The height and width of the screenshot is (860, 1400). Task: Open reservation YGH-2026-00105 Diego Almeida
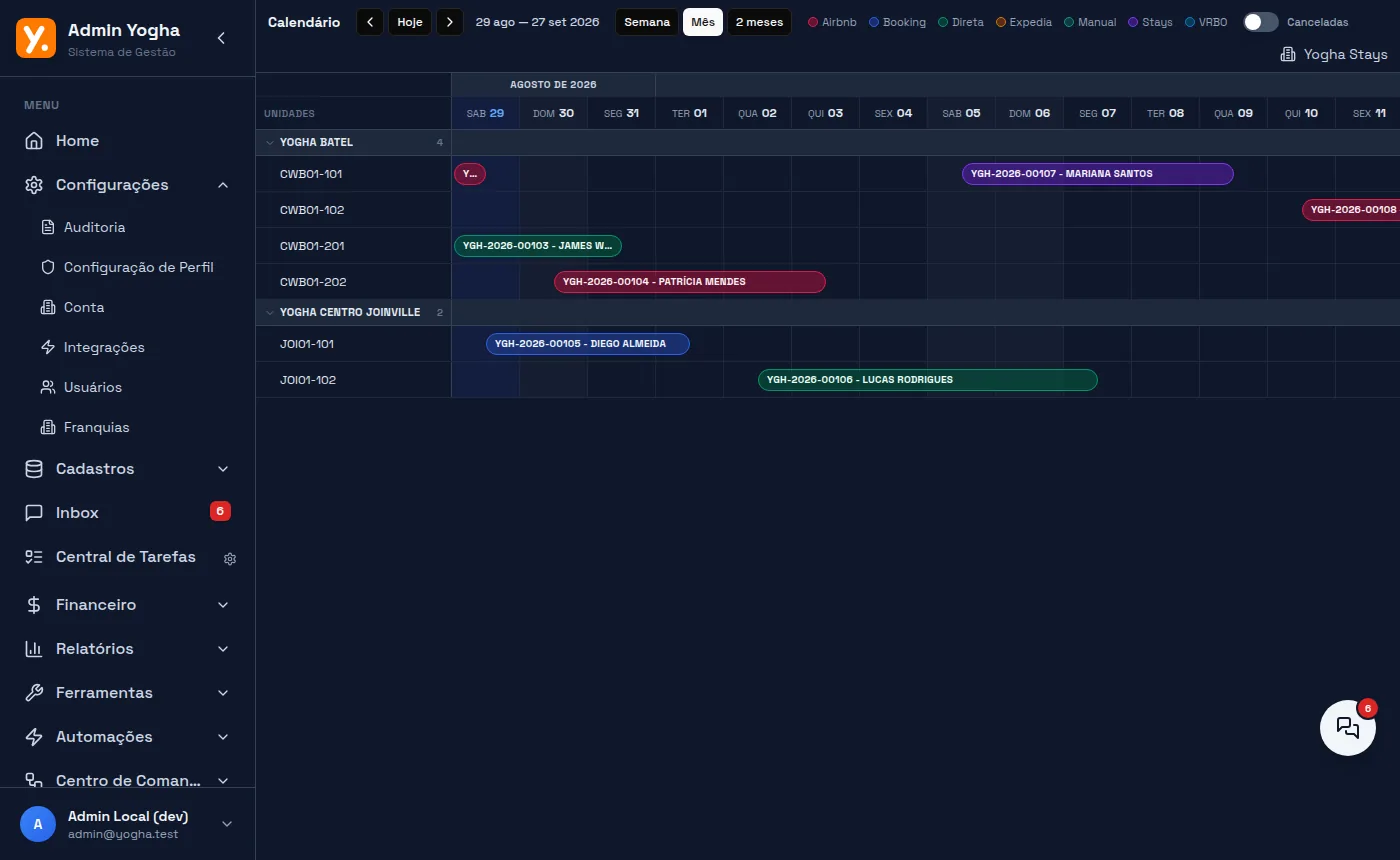(x=588, y=344)
